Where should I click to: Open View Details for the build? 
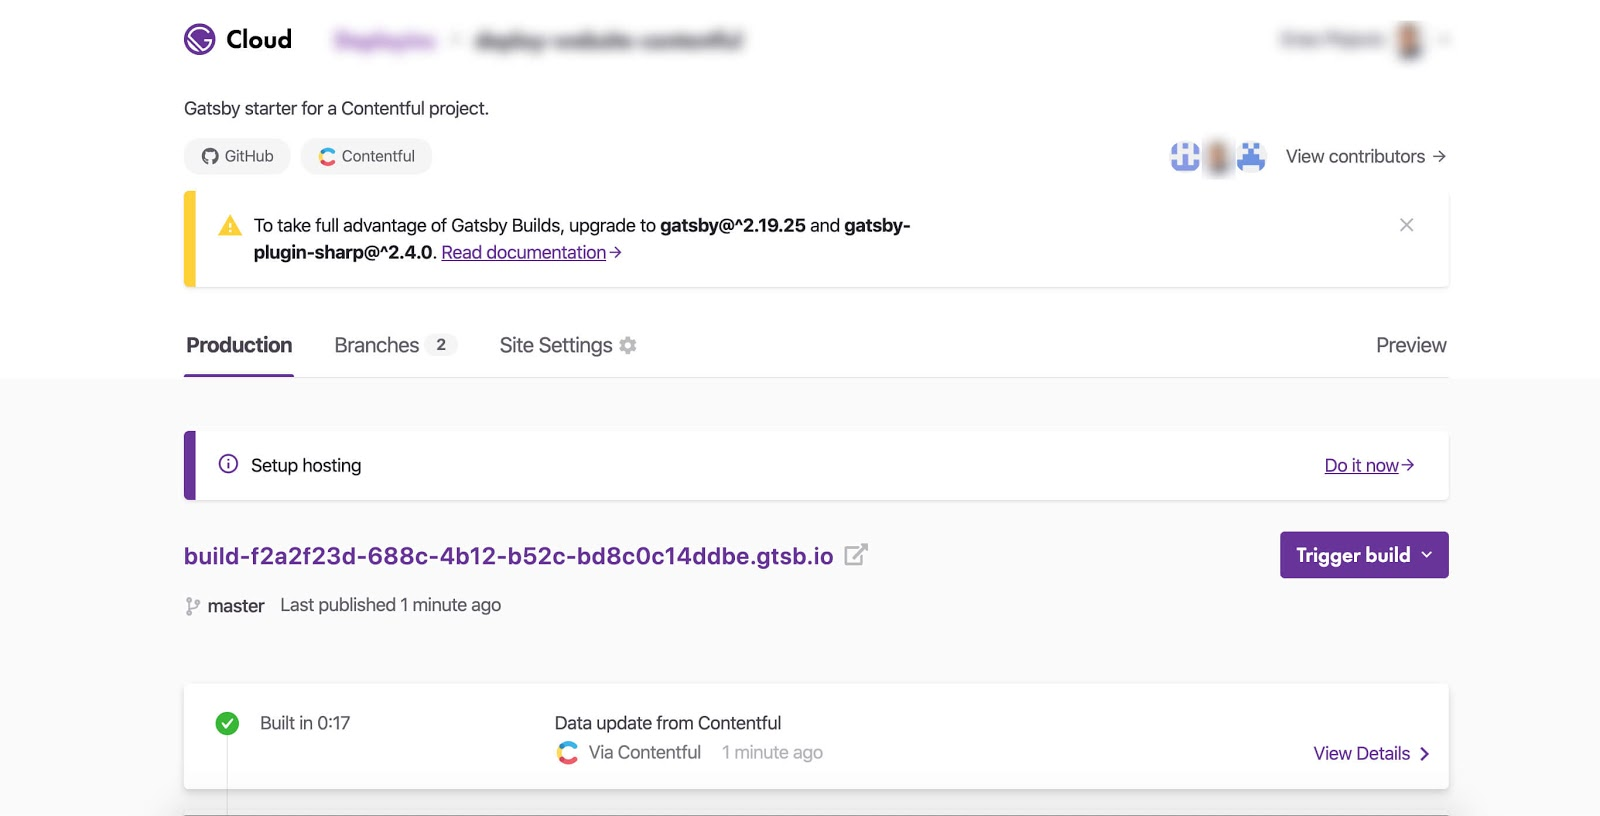tap(1371, 753)
